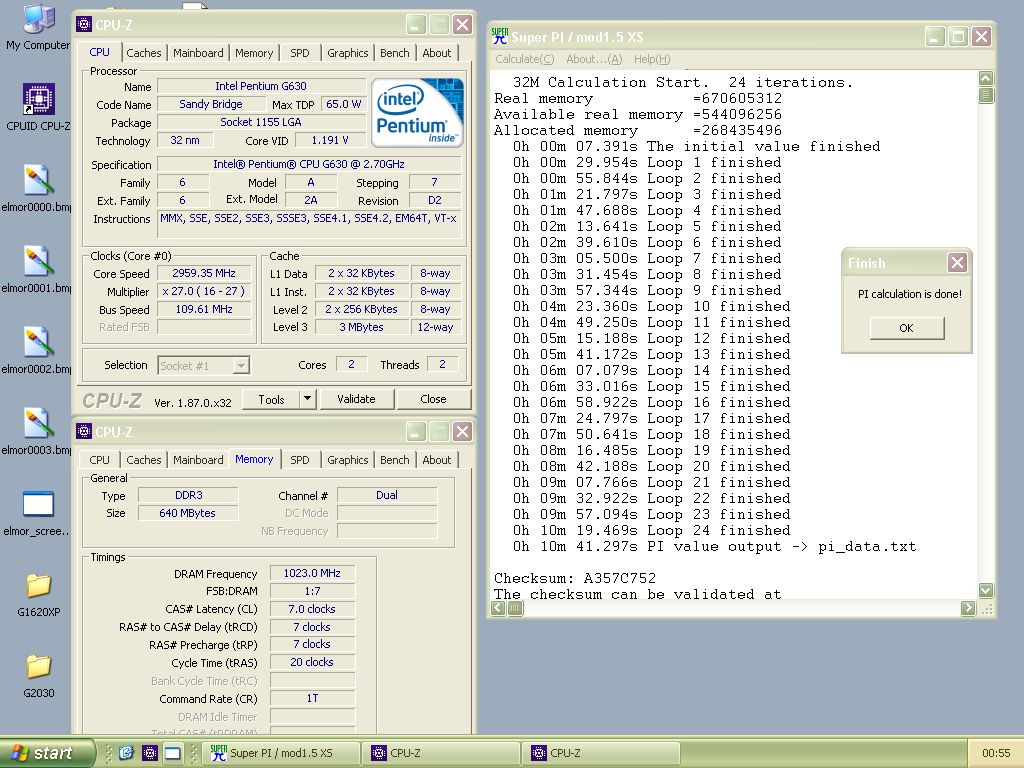Click Core Speed value 2959.35 MHz
The height and width of the screenshot is (768, 1024).
pos(204,273)
